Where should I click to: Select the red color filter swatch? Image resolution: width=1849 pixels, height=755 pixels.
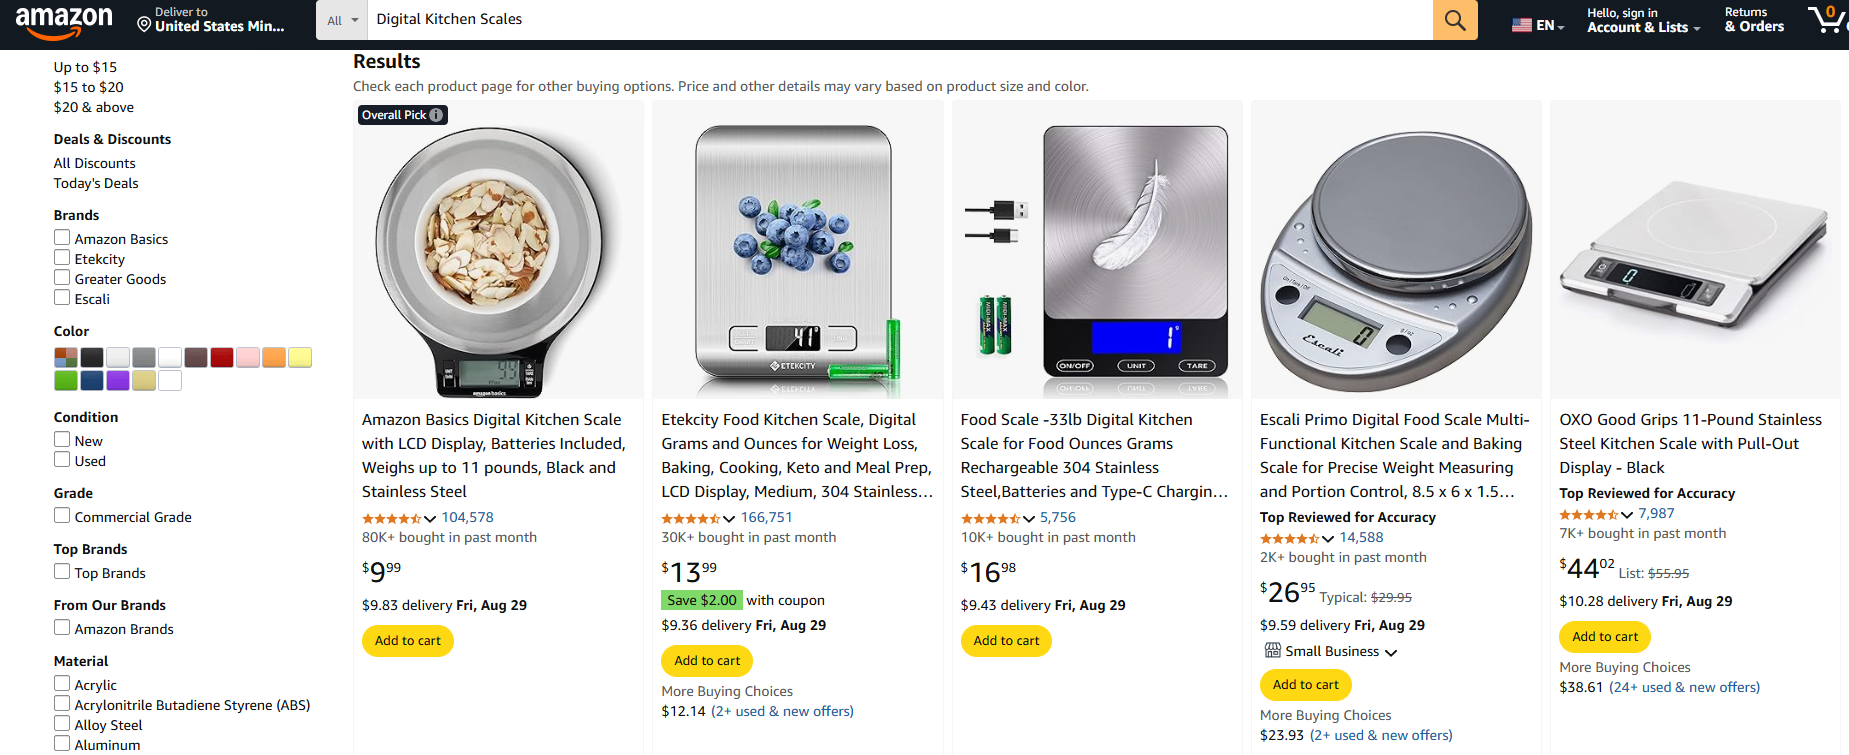pos(221,357)
